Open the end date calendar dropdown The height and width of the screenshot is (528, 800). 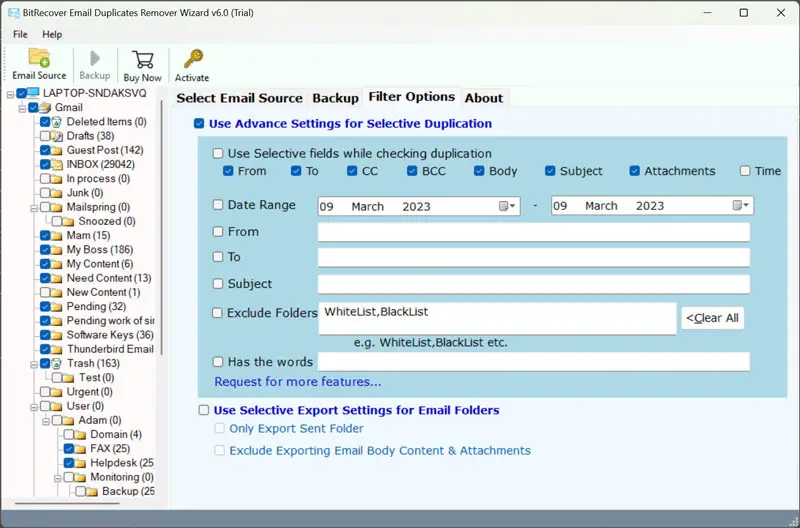click(741, 206)
